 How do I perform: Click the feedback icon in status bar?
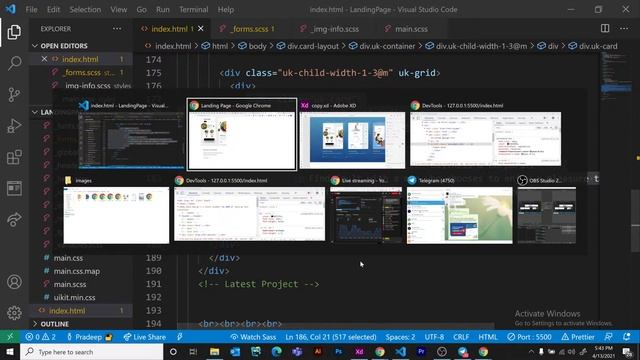point(609,337)
